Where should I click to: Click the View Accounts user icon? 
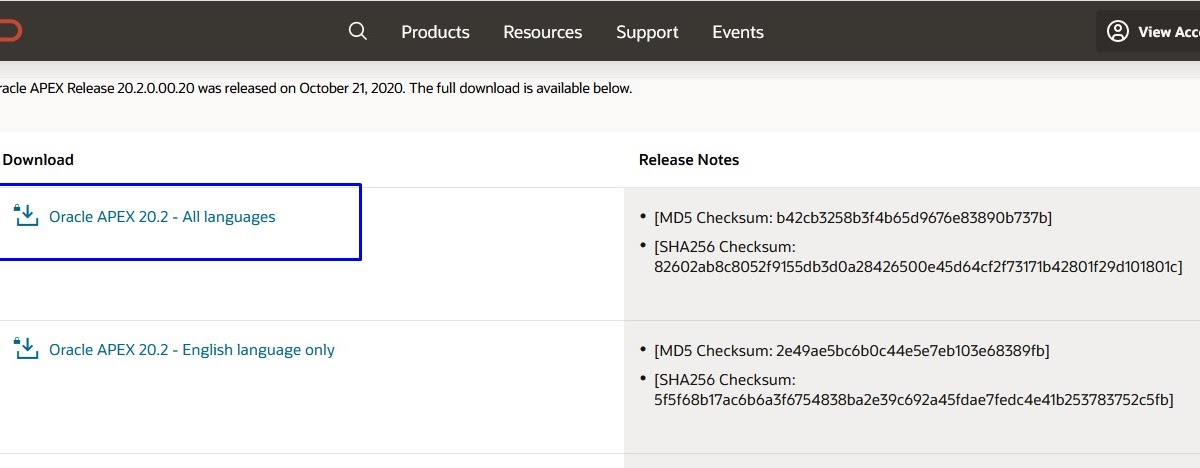click(1118, 32)
